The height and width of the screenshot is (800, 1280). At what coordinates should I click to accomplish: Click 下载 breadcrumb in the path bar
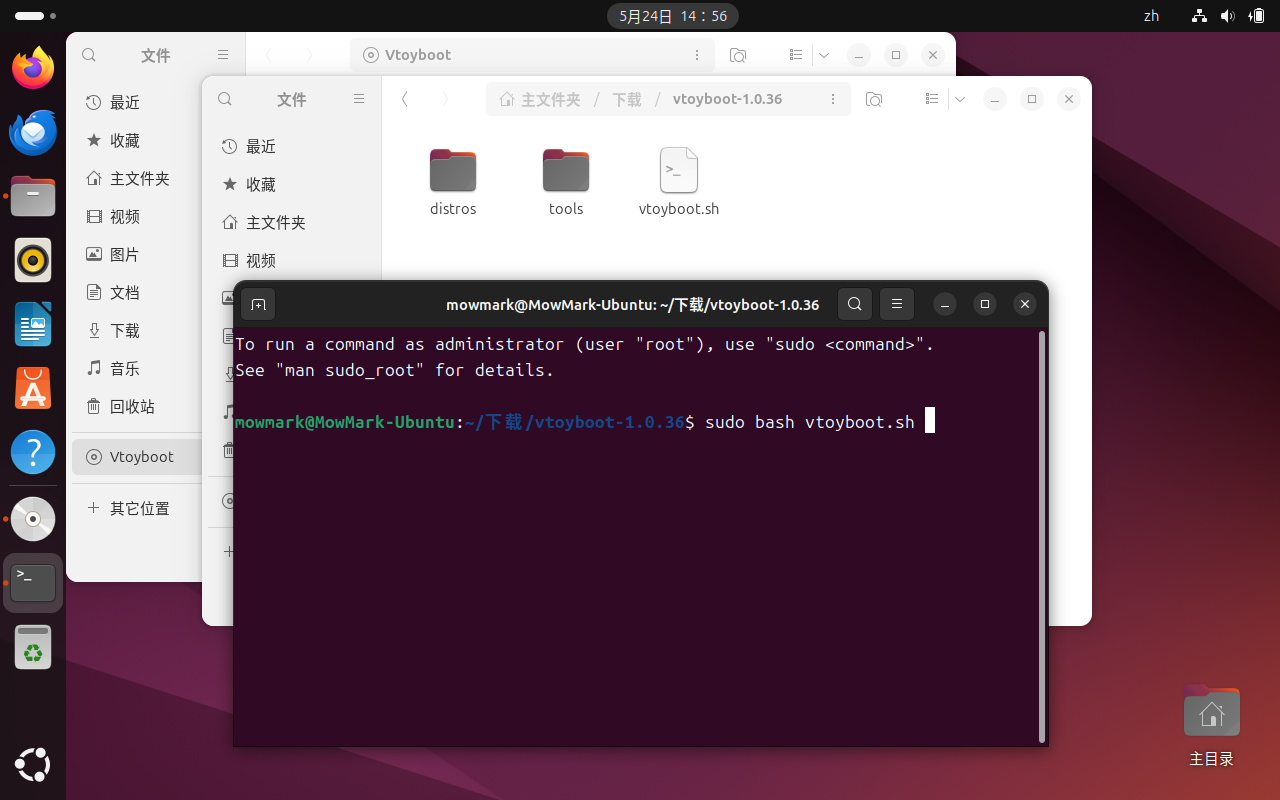[x=627, y=99]
